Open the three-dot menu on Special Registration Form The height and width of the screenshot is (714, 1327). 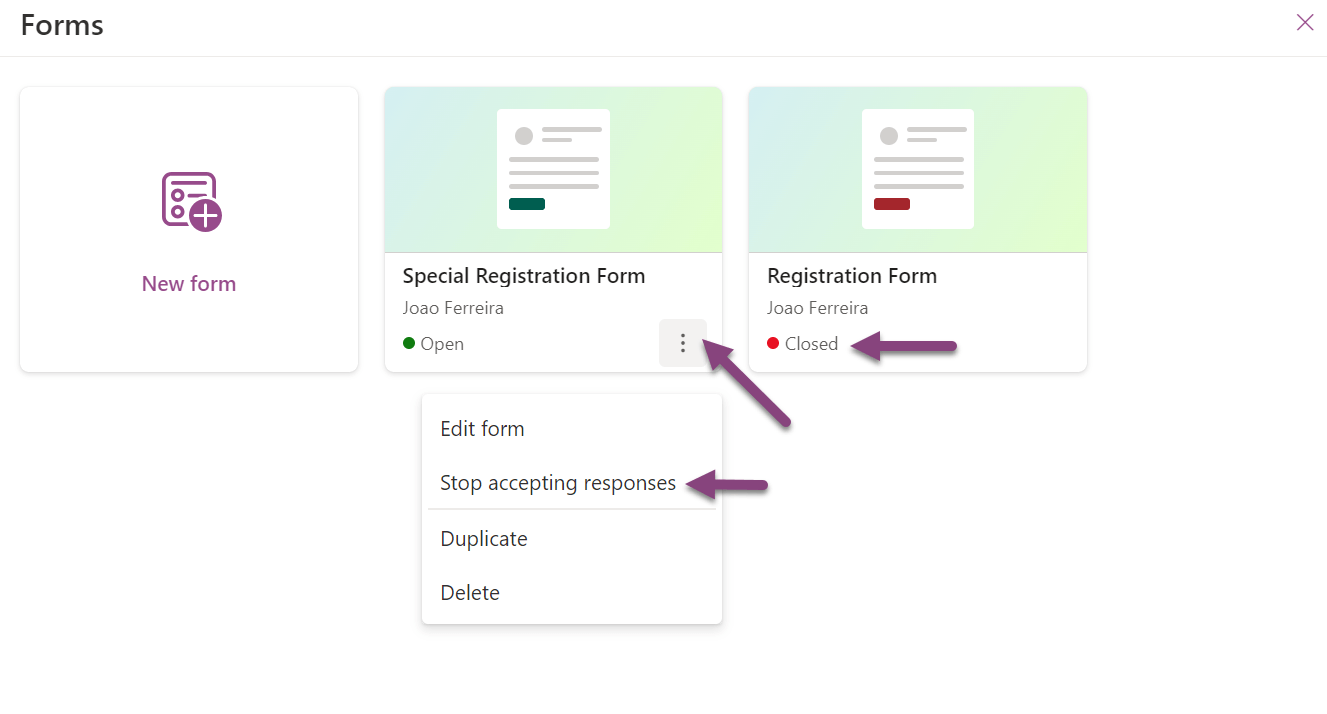(x=683, y=343)
